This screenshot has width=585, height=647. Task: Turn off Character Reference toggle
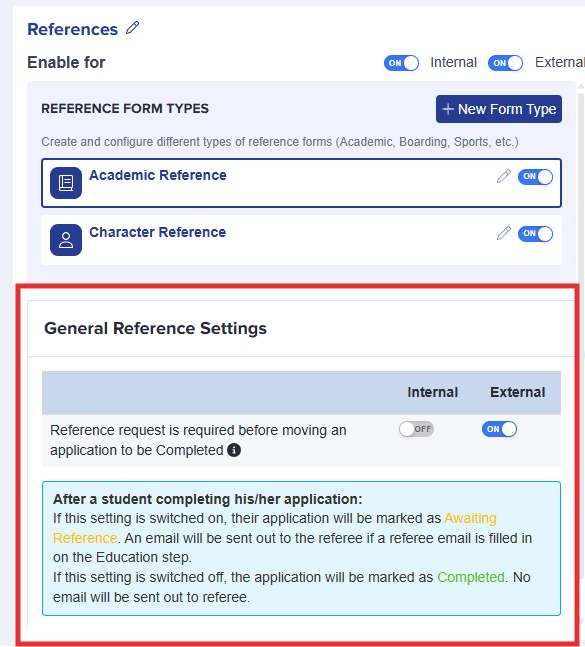pyautogui.click(x=535, y=234)
